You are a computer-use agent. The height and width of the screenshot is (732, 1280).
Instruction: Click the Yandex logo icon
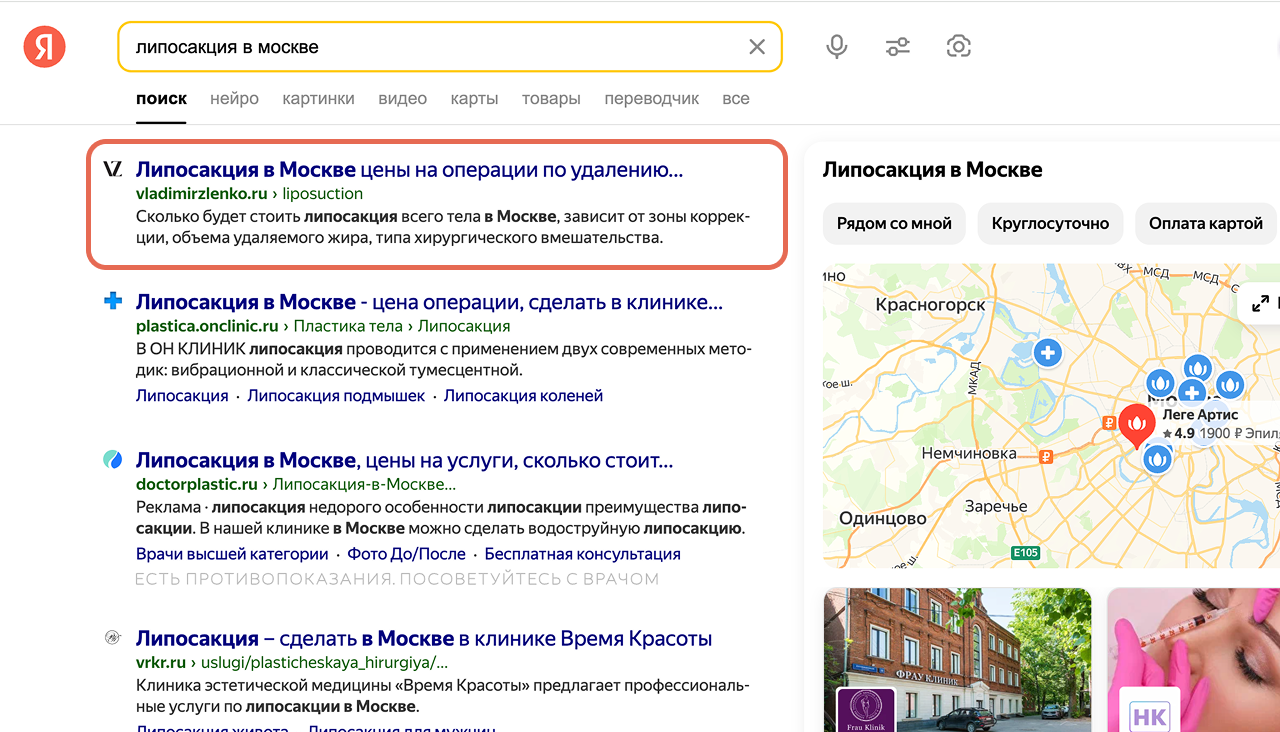tap(44, 47)
